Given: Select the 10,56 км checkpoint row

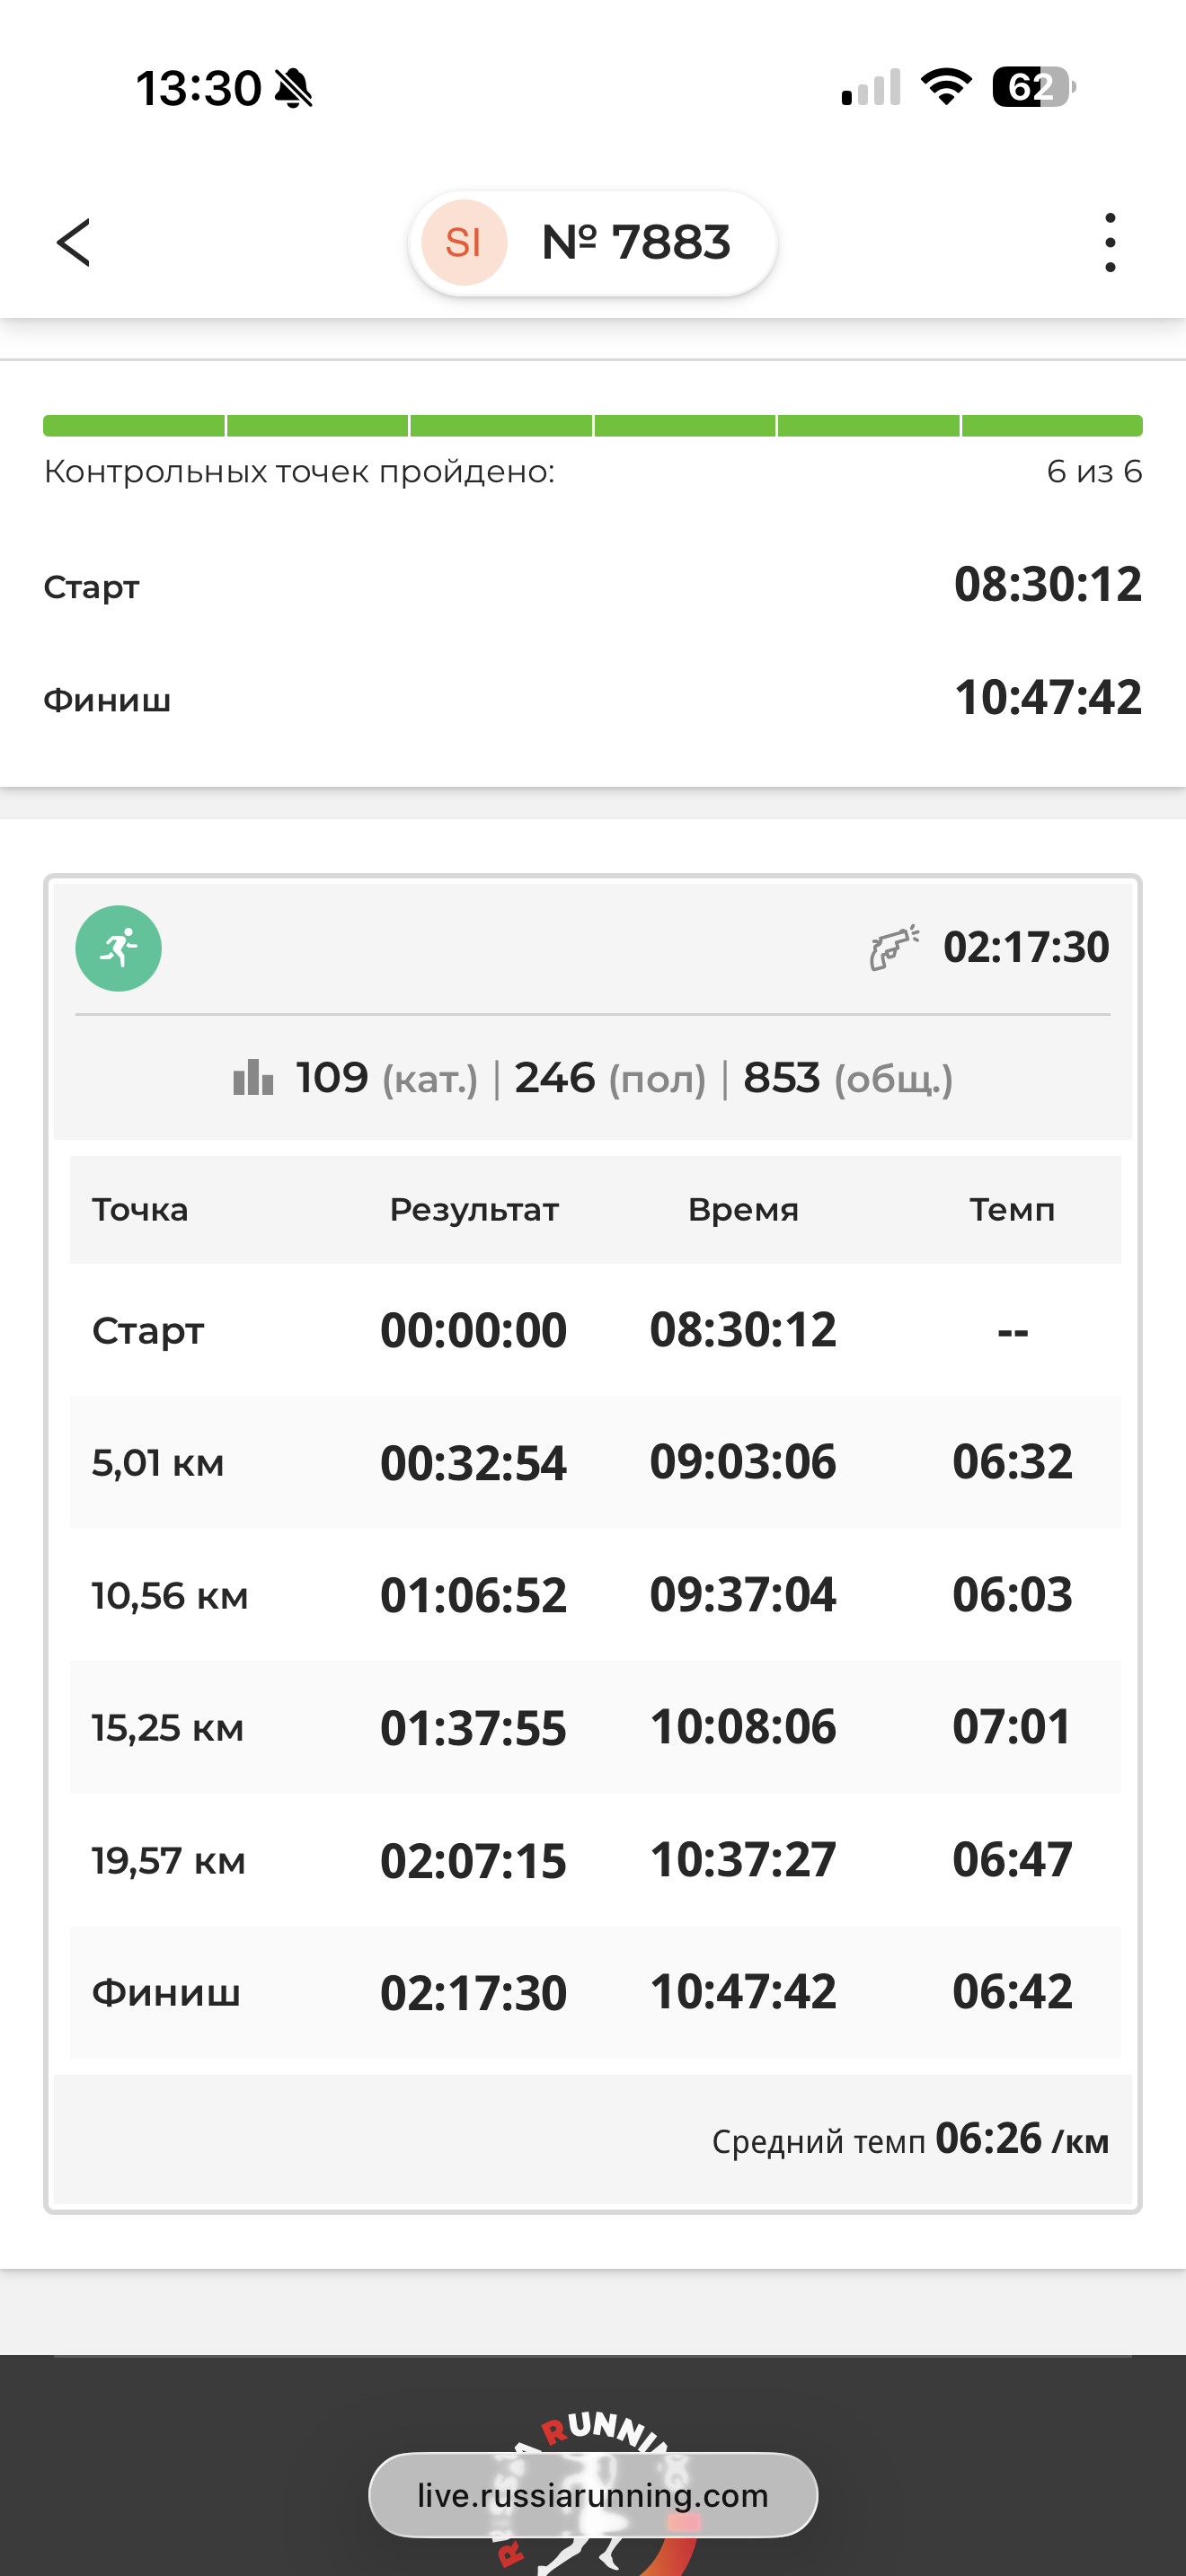Looking at the screenshot, I should click(x=595, y=1595).
